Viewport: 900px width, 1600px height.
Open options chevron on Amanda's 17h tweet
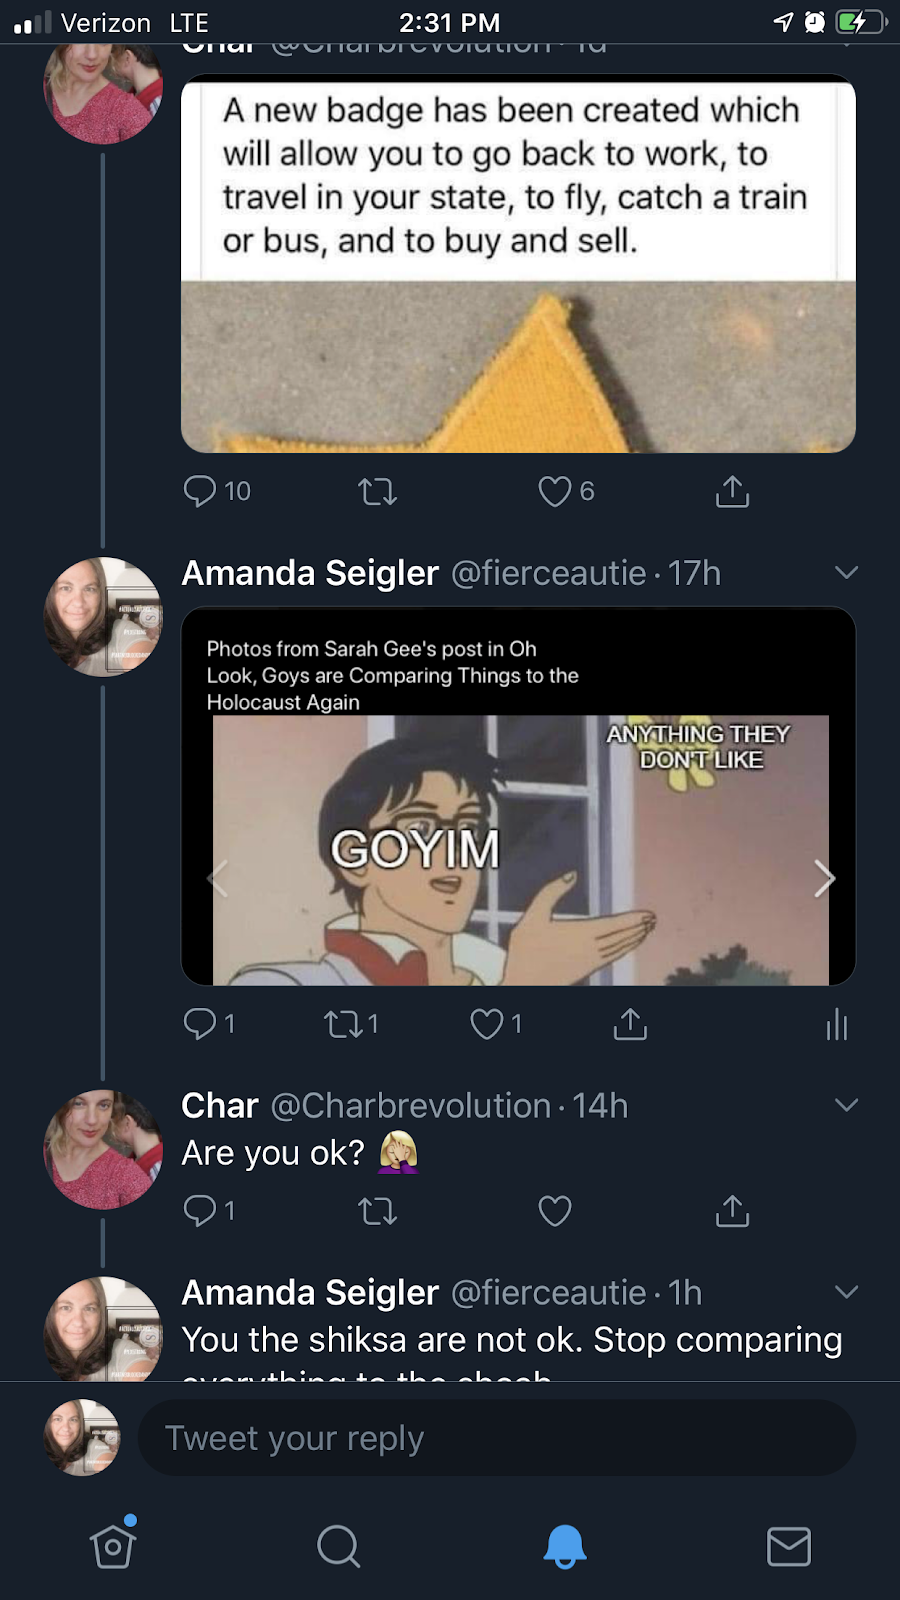[846, 573]
